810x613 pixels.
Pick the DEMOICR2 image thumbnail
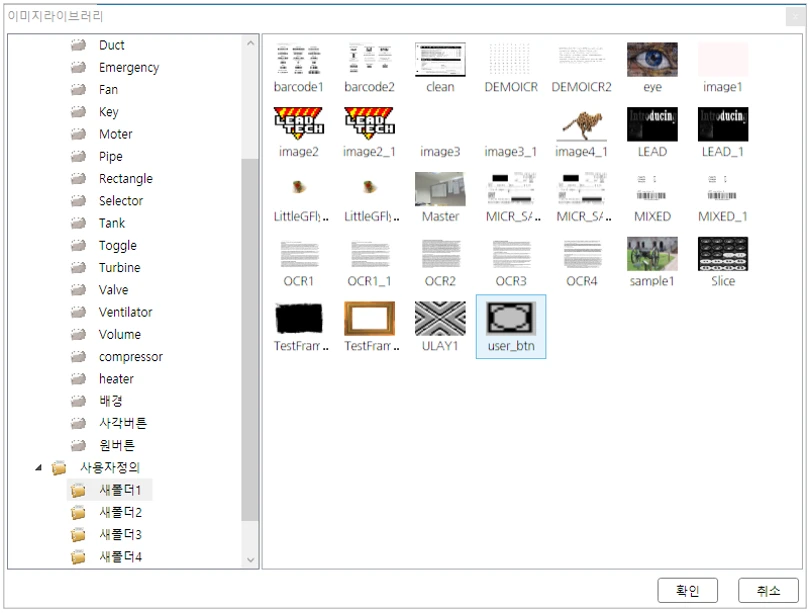coord(582,59)
